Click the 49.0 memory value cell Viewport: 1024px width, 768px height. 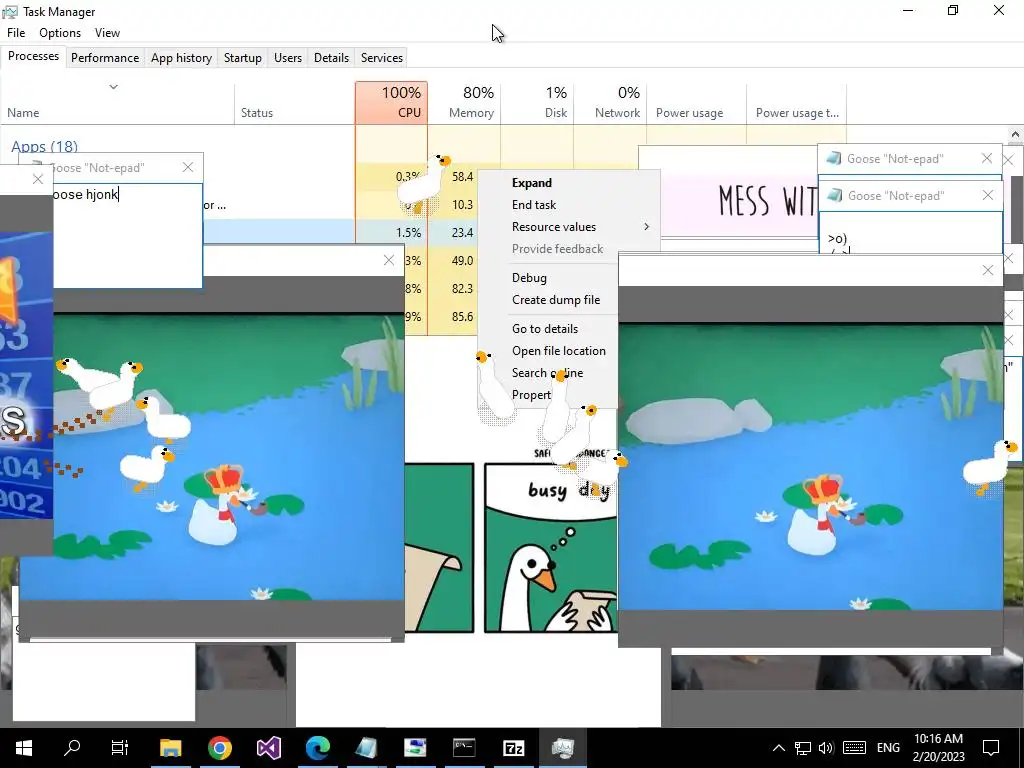(x=462, y=261)
